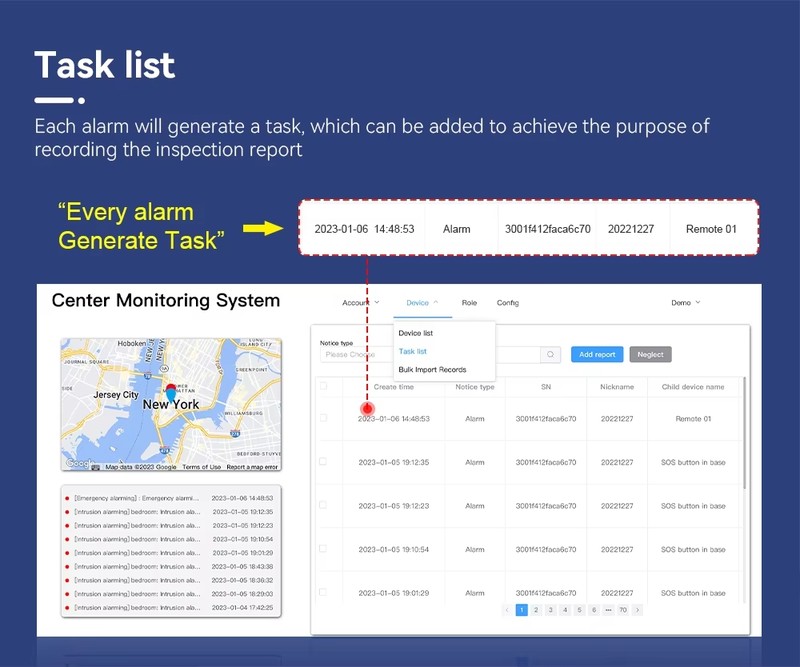Select Bulk Import Records from Device menu
The height and width of the screenshot is (667, 800).
432,370
